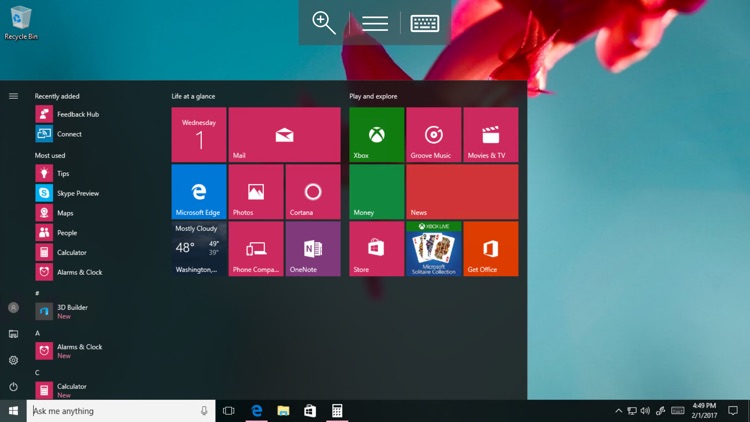Image resolution: width=750 pixels, height=422 pixels.
Task: Click the Power button in Start menu
Action: 13,387
